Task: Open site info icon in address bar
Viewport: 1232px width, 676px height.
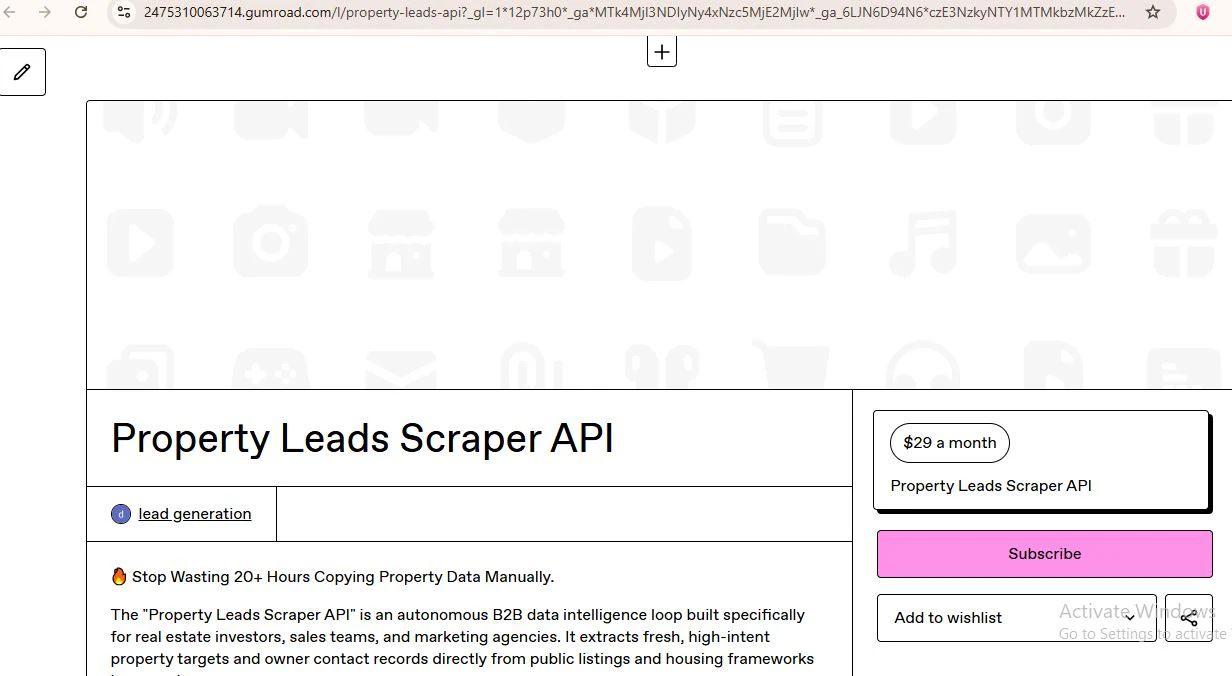Action: pyautogui.click(x=124, y=13)
